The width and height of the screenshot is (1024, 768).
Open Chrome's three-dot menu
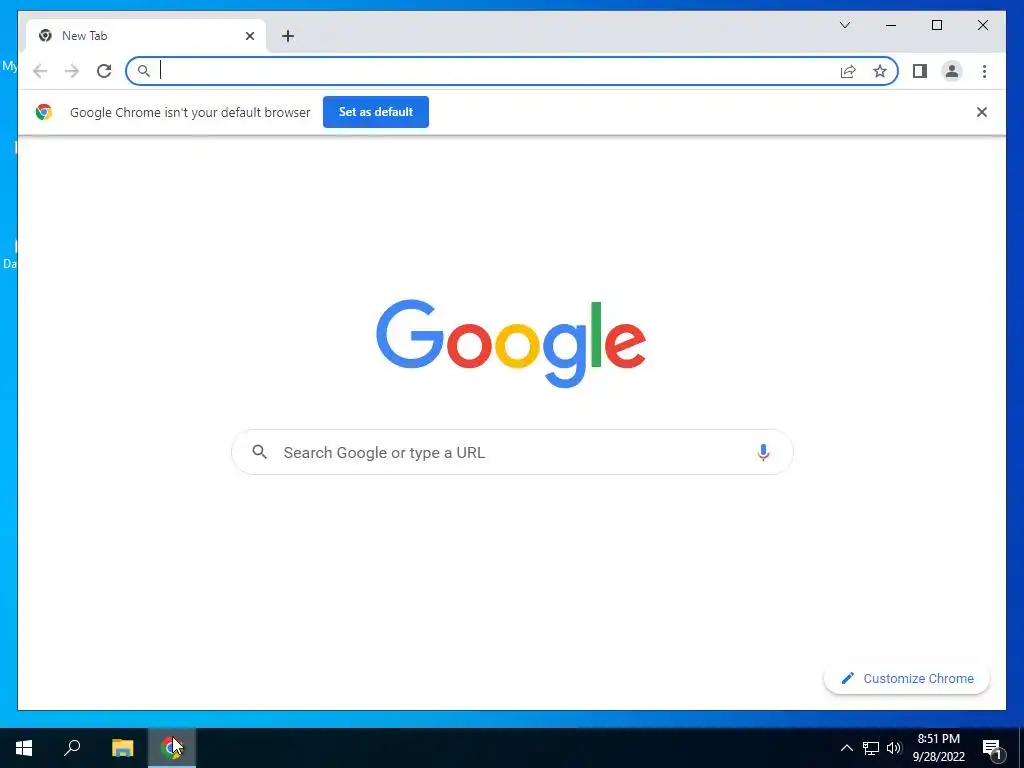pyautogui.click(x=984, y=71)
